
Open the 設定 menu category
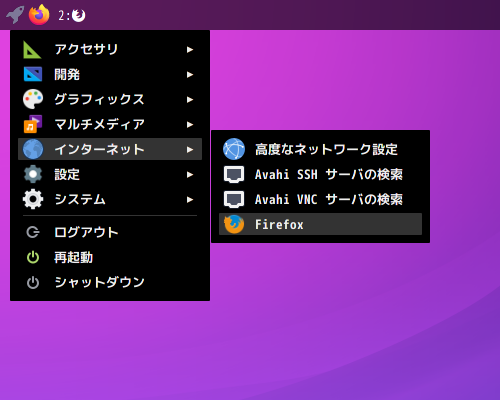coord(110,174)
